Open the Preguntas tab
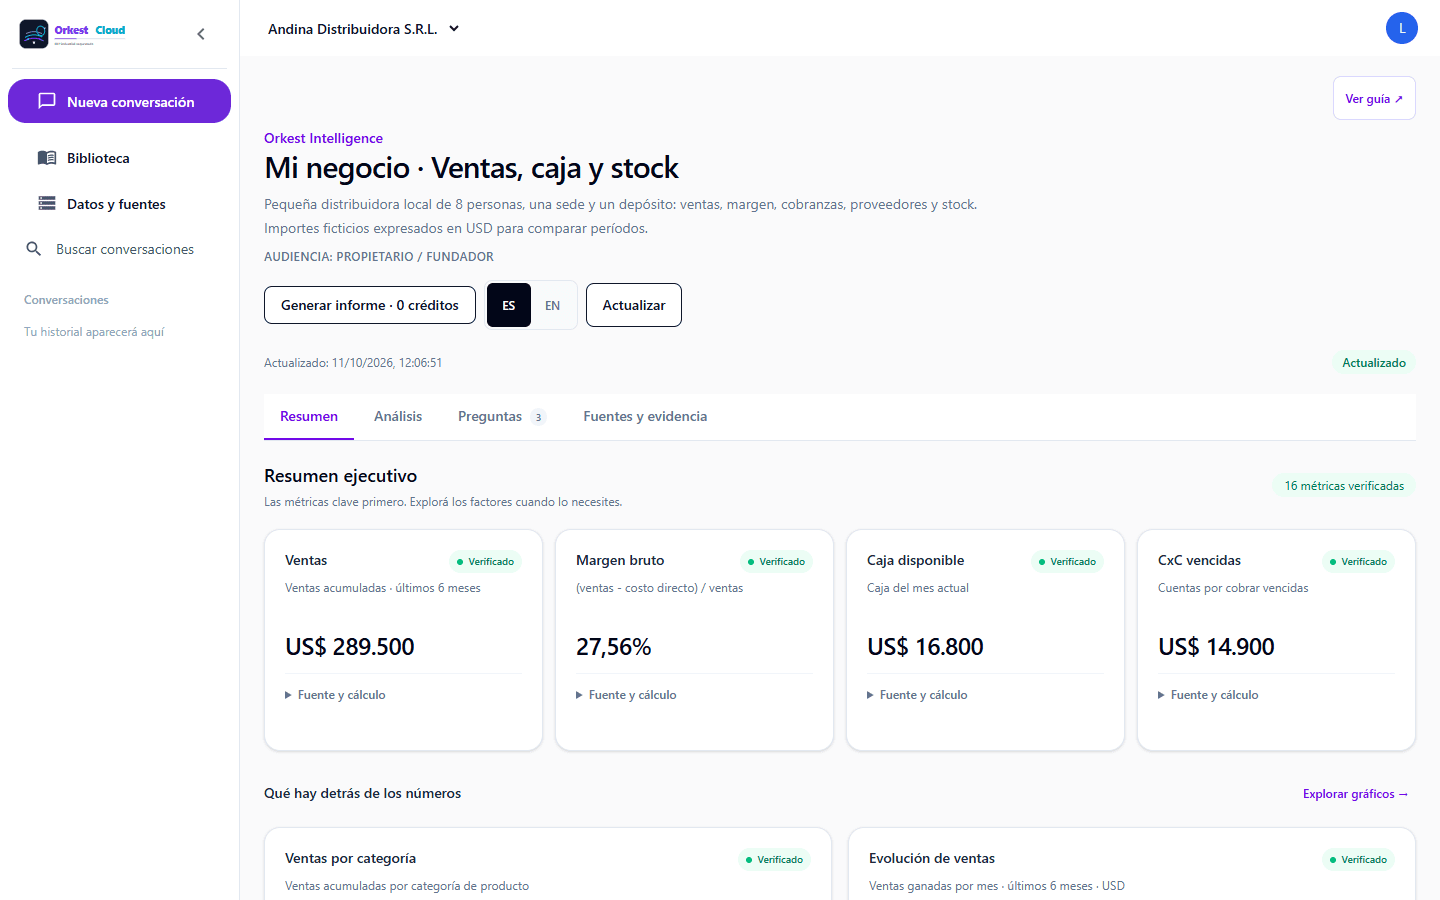This screenshot has height=900, width=1440. tap(502, 416)
